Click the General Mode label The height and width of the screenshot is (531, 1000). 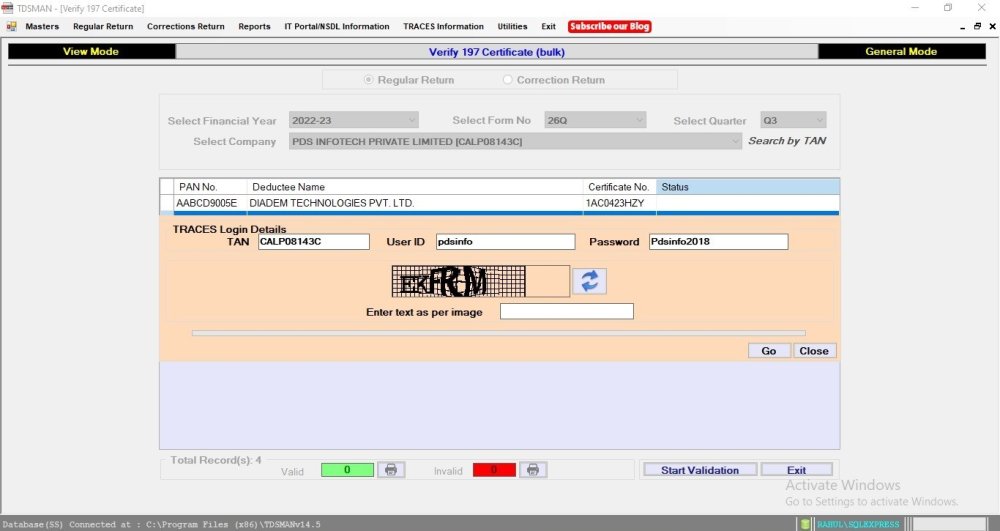(x=901, y=52)
